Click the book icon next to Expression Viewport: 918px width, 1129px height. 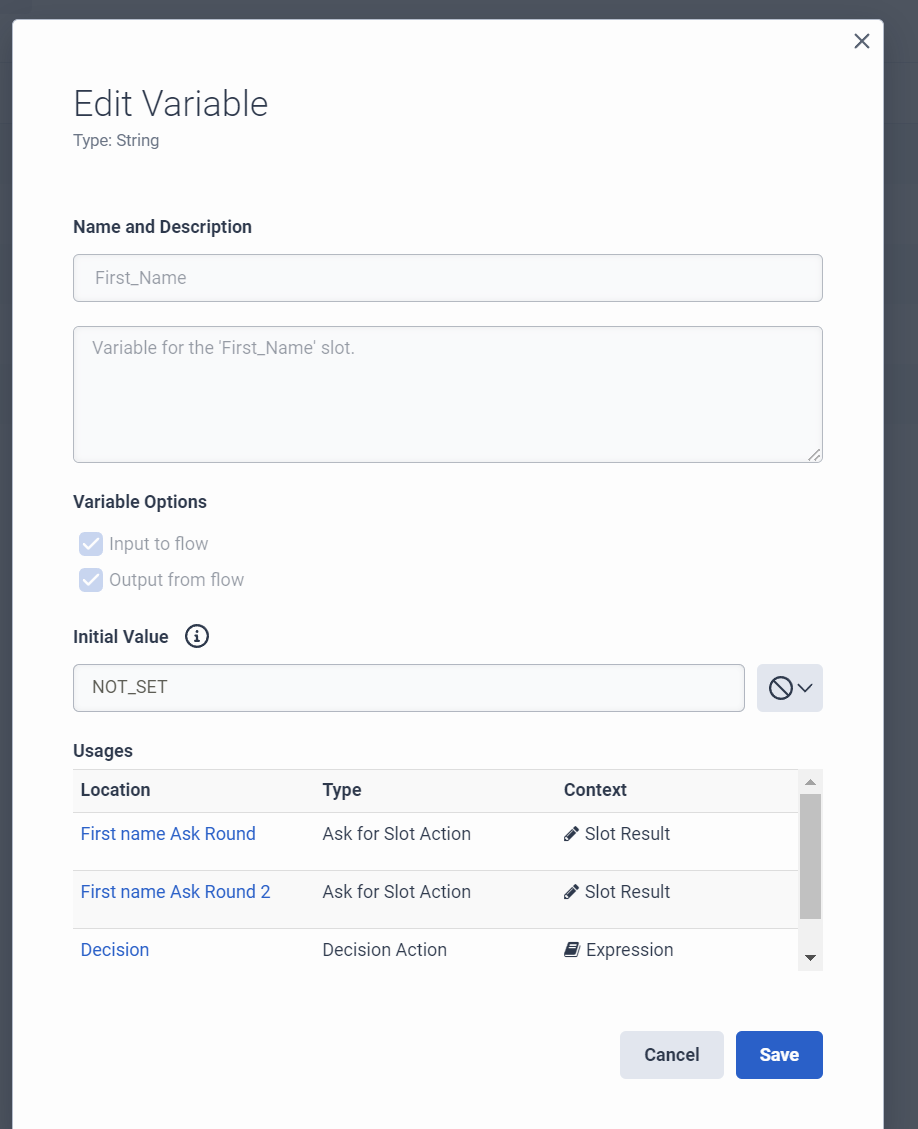[572, 950]
